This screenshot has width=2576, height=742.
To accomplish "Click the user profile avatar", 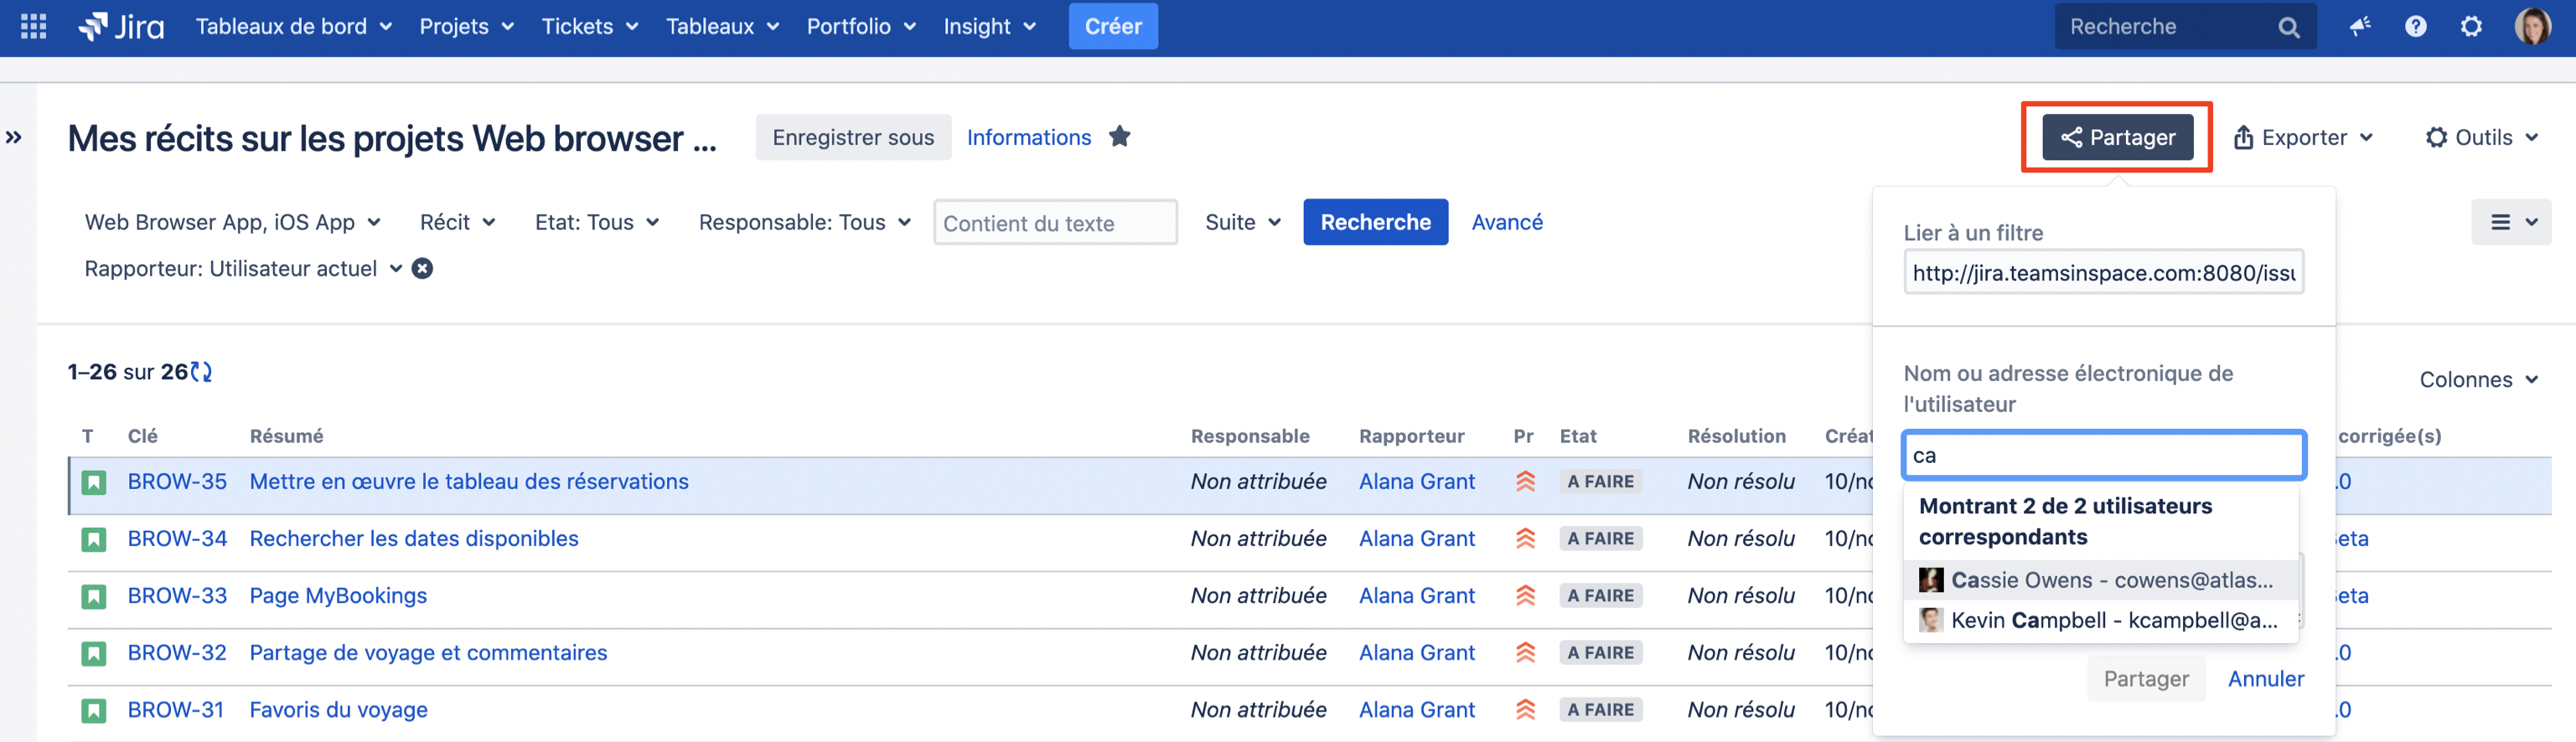I will click(2532, 27).
